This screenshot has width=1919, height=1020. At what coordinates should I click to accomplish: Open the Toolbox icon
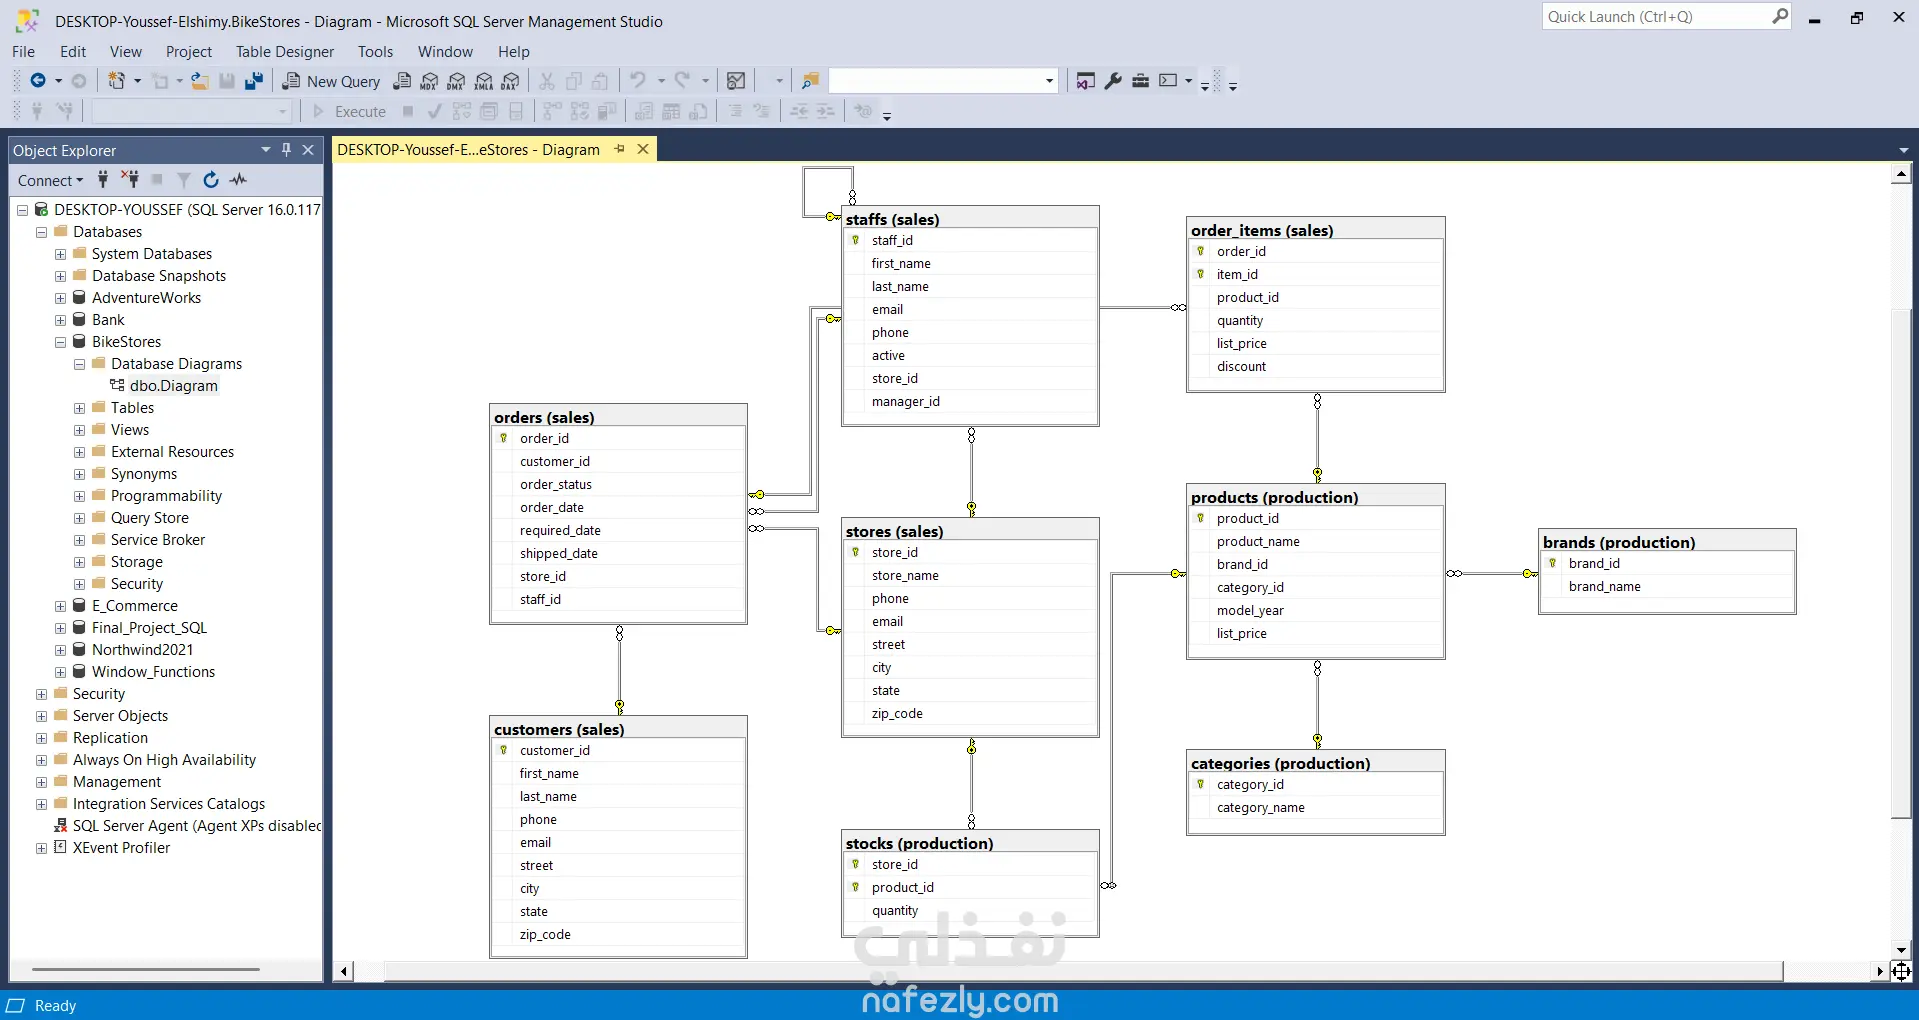(1140, 81)
